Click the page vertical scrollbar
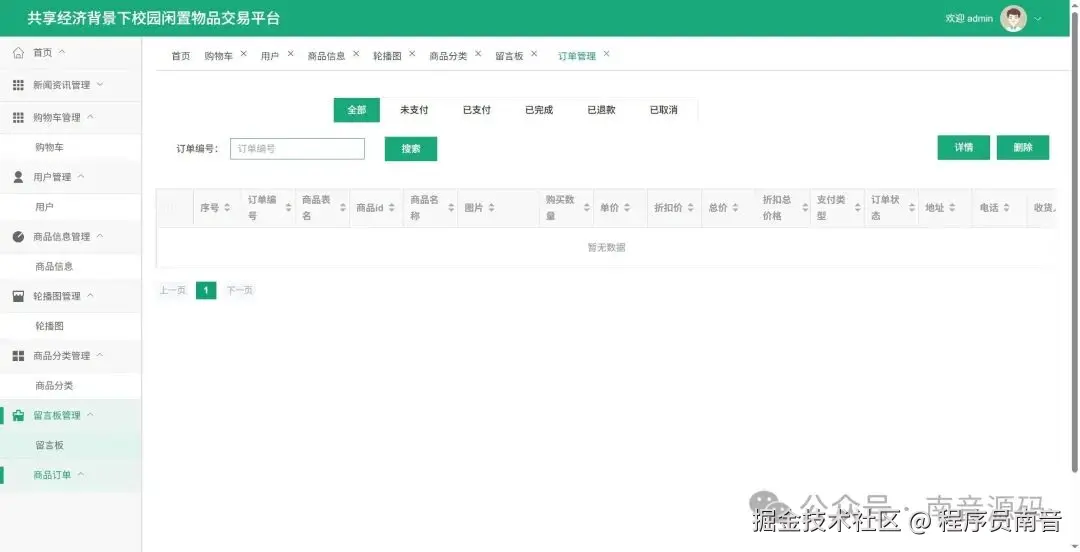 (1075, 241)
